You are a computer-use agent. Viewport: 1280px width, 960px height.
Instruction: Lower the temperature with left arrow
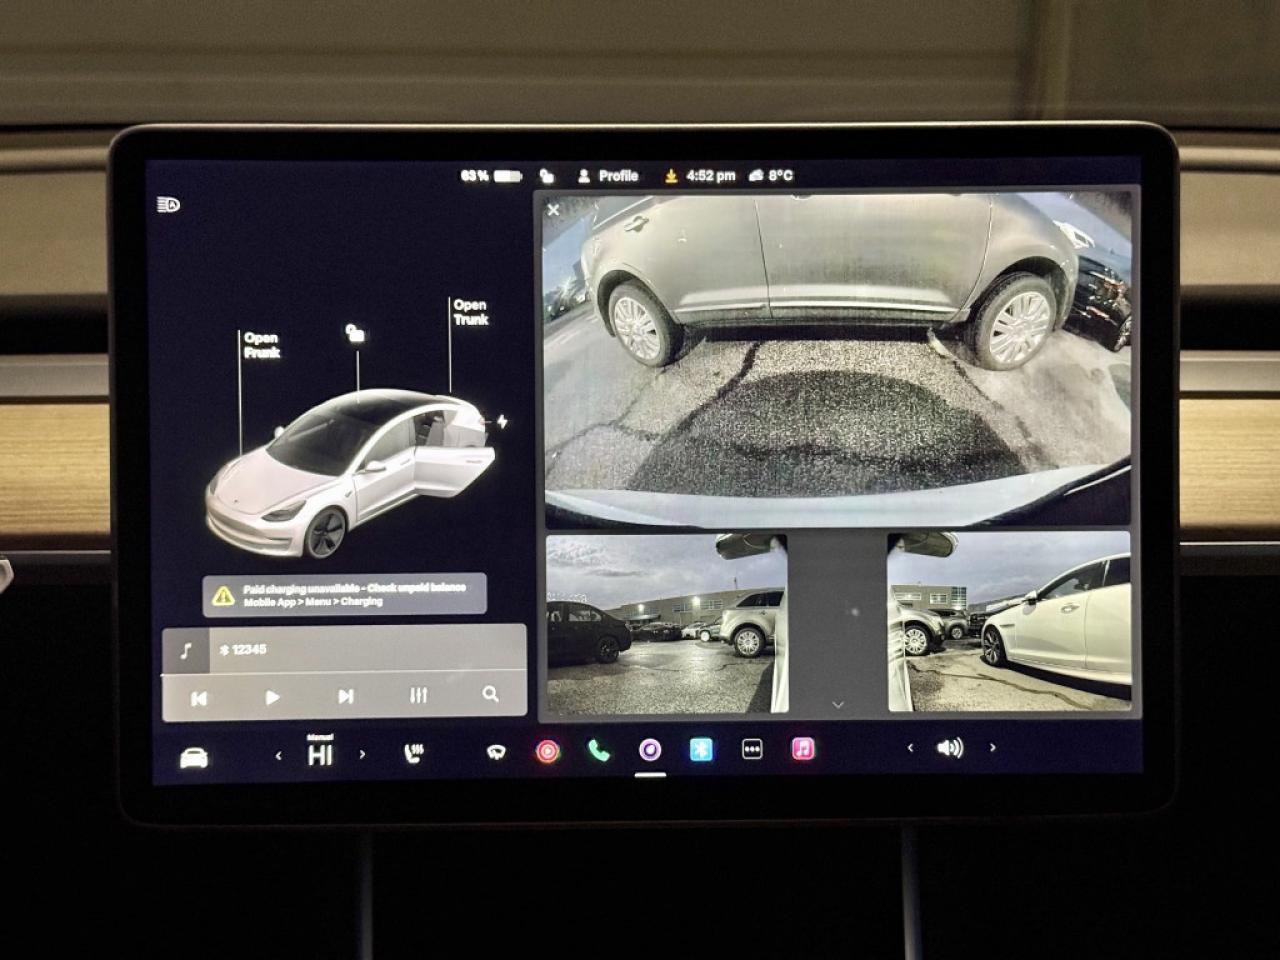click(278, 755)
